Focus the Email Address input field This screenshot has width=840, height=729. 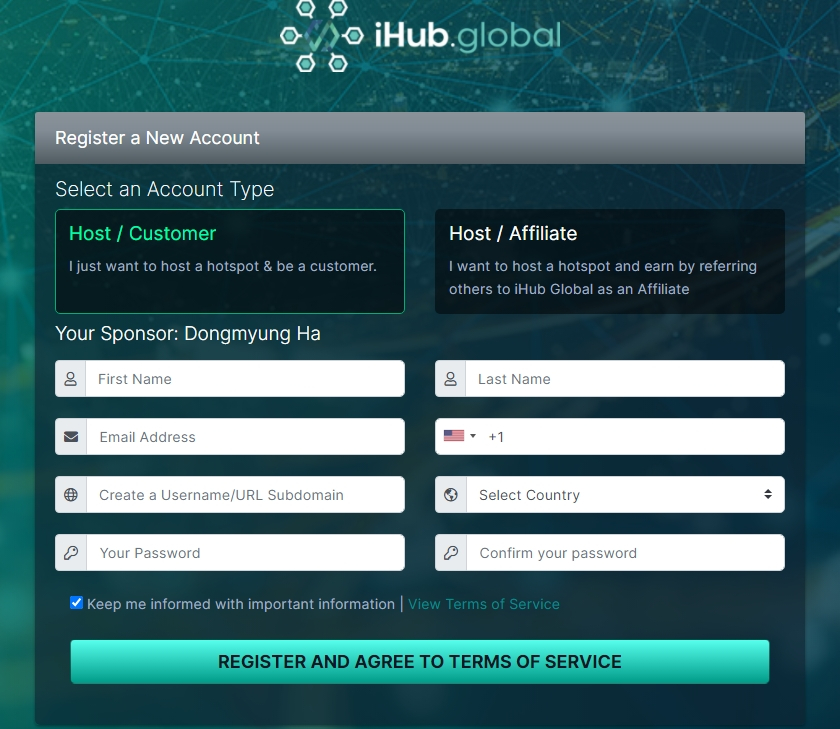pos(245,437)
